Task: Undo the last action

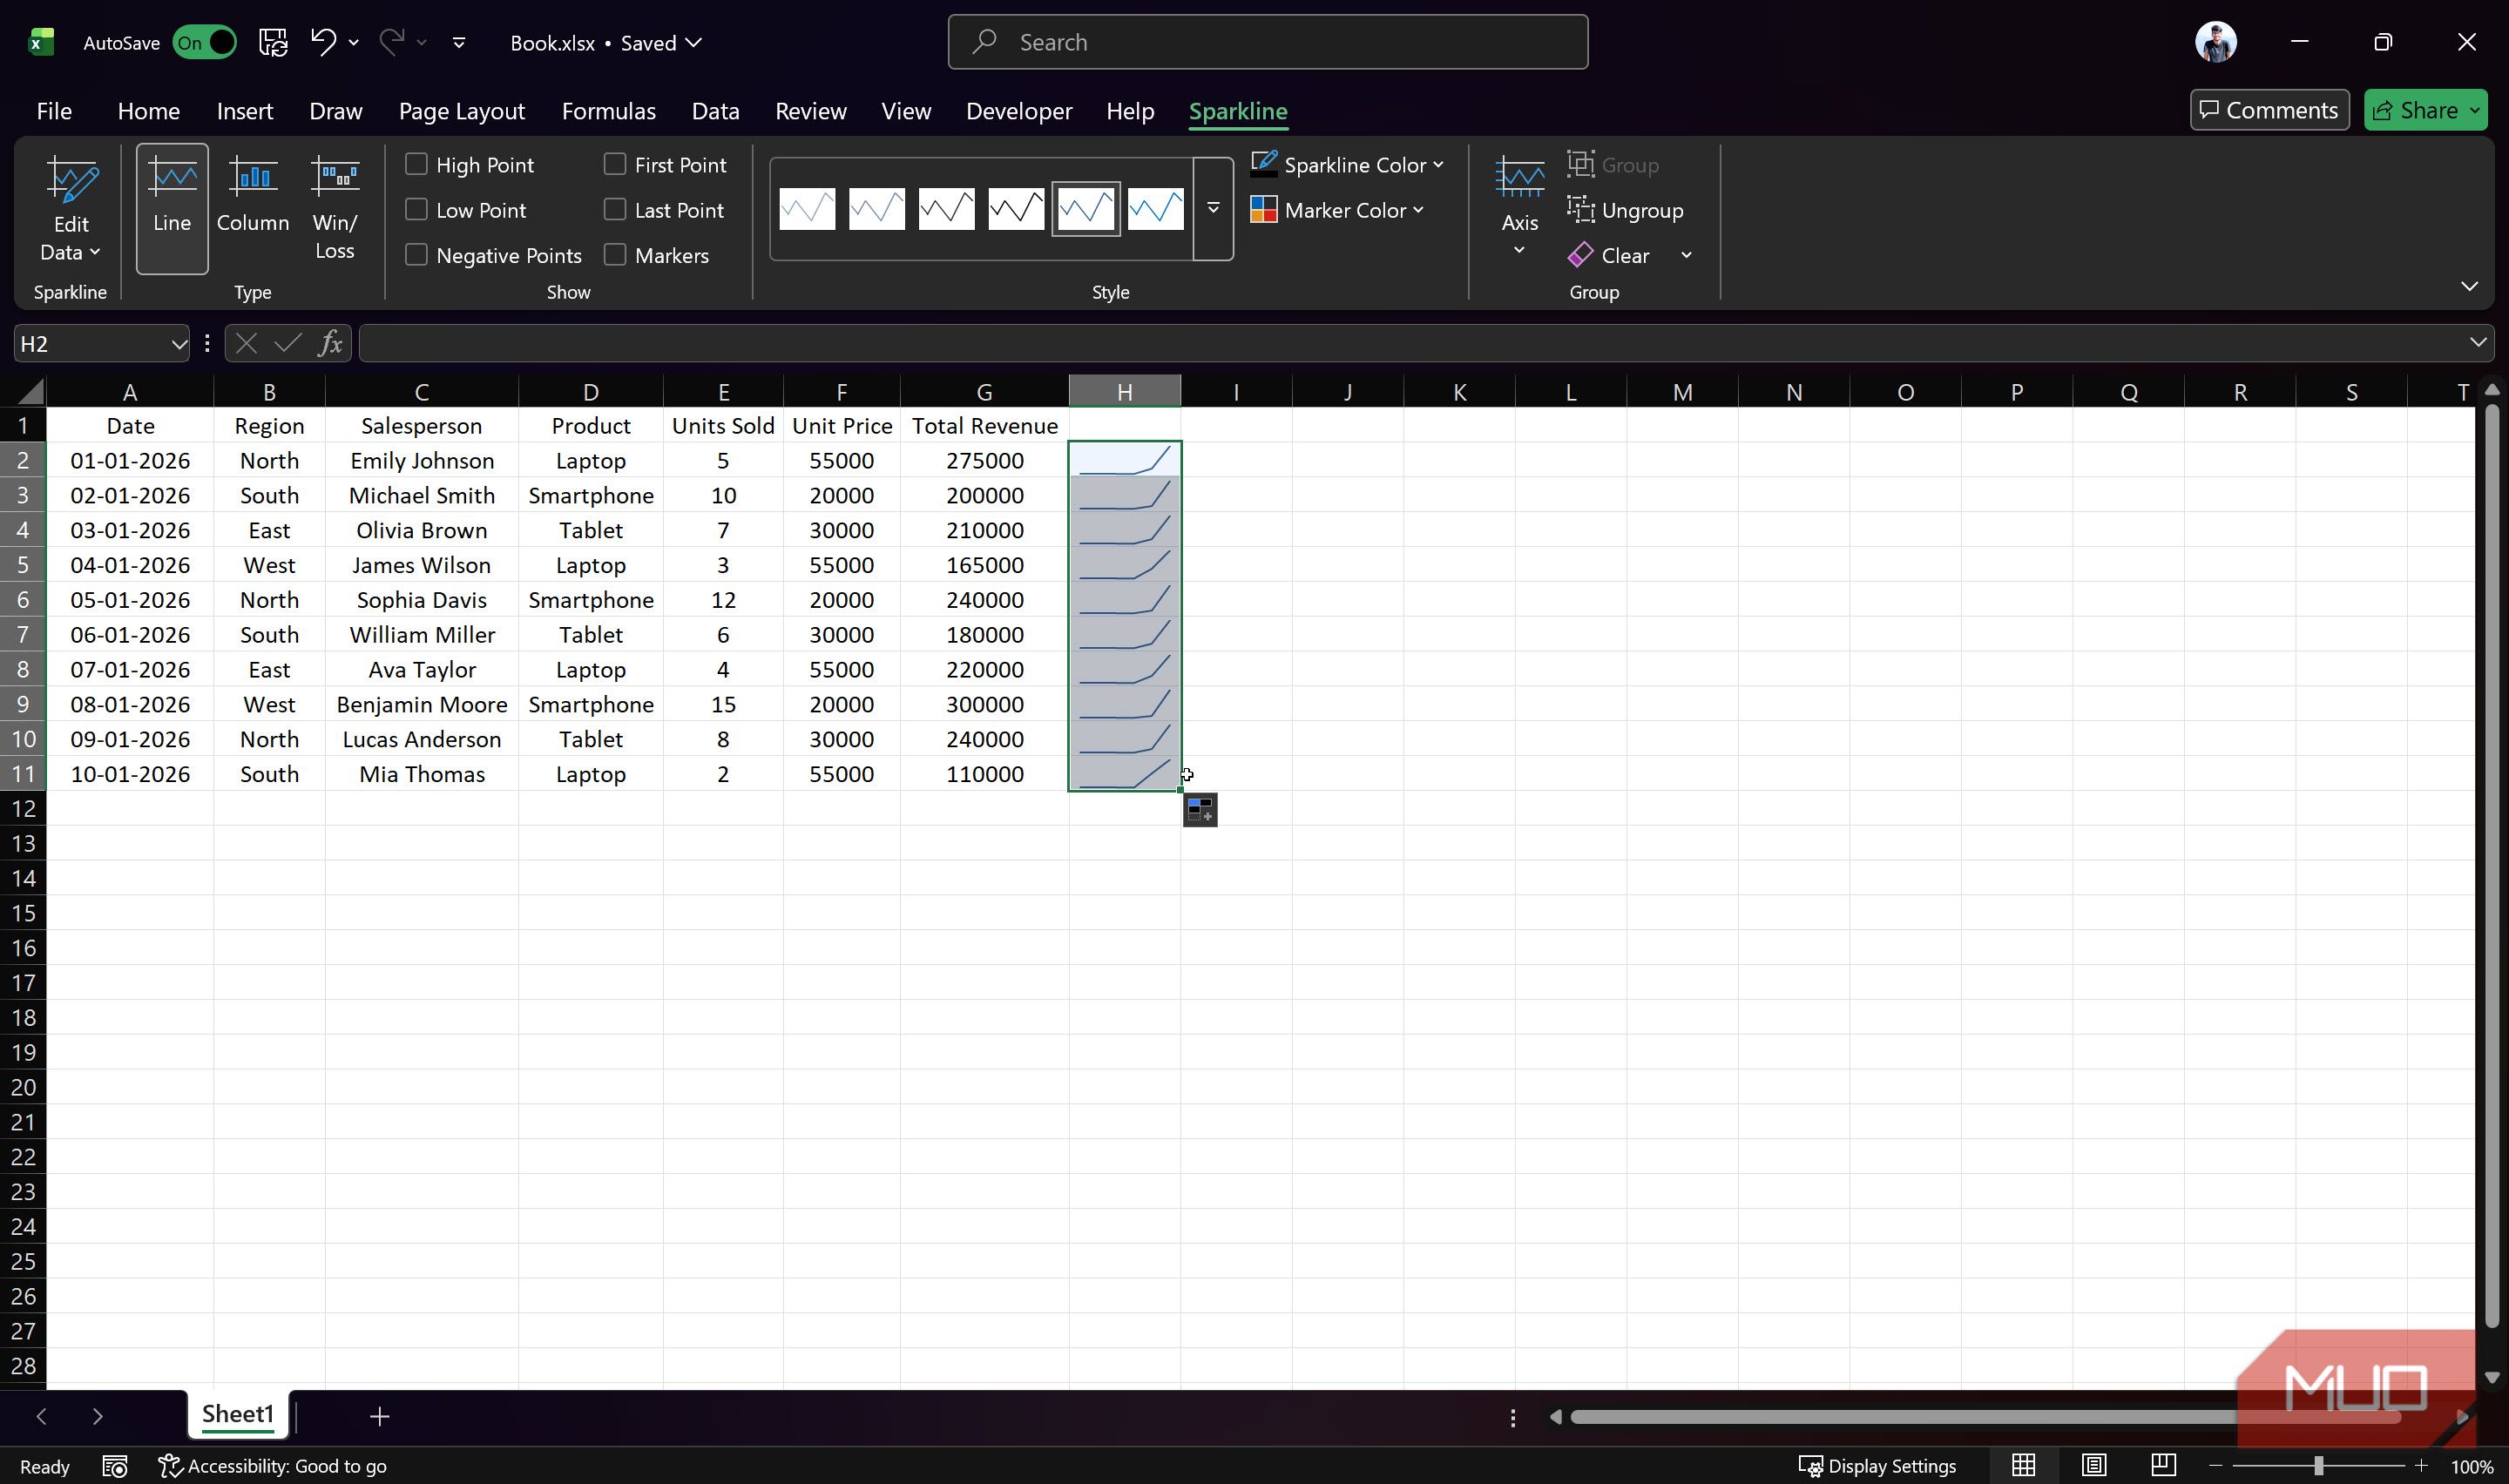Action: (323, 42)
